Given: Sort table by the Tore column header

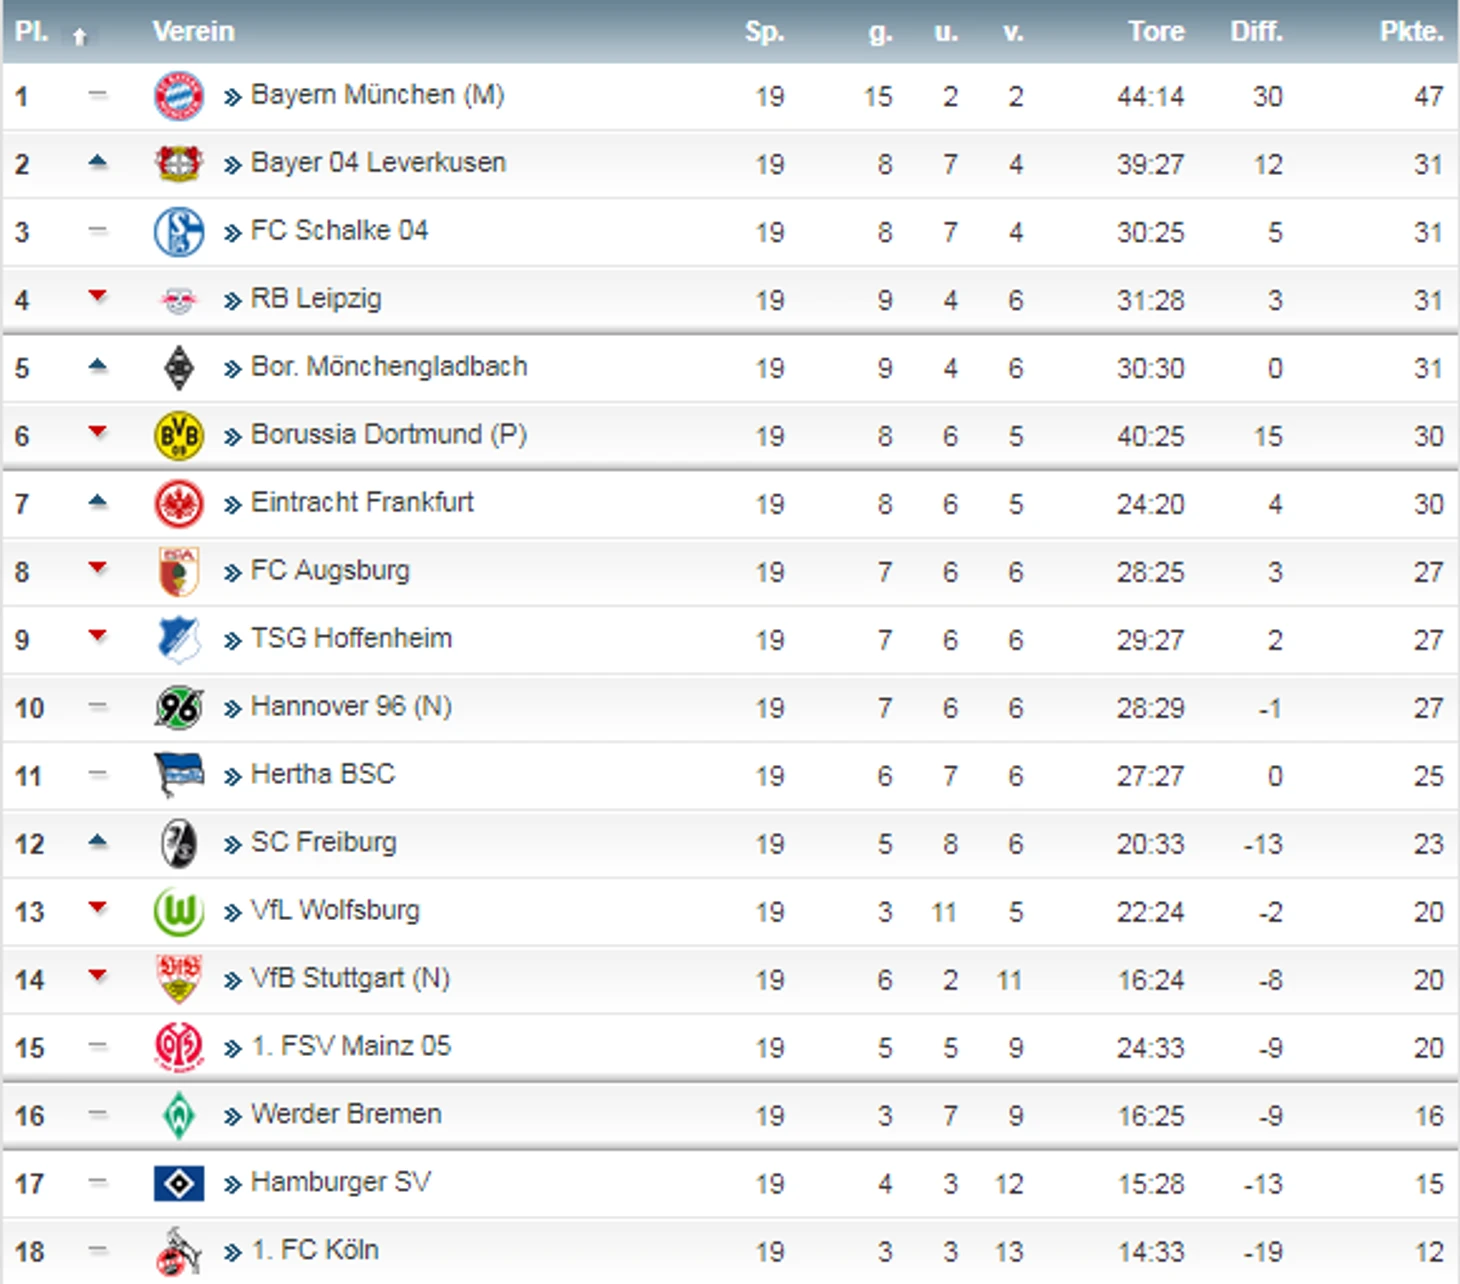Looking at the screenshot, I should pos(1156,32).
